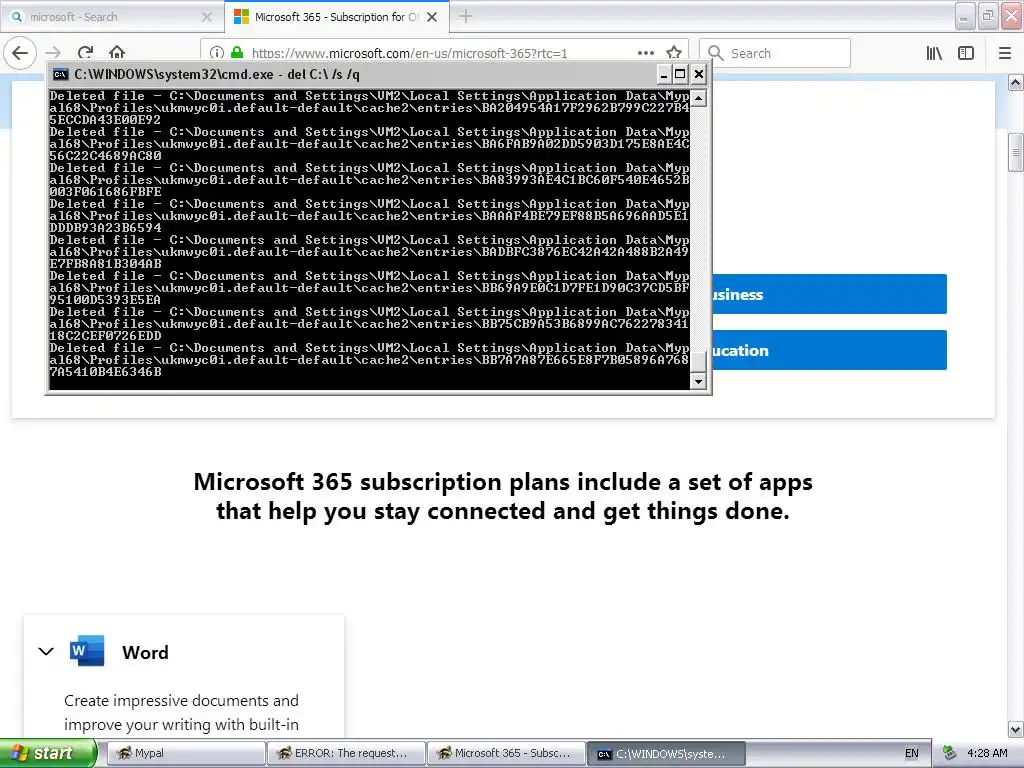
Task: Switch to ERROR: The request taskbar window
Action: click(x=346, y=753)
